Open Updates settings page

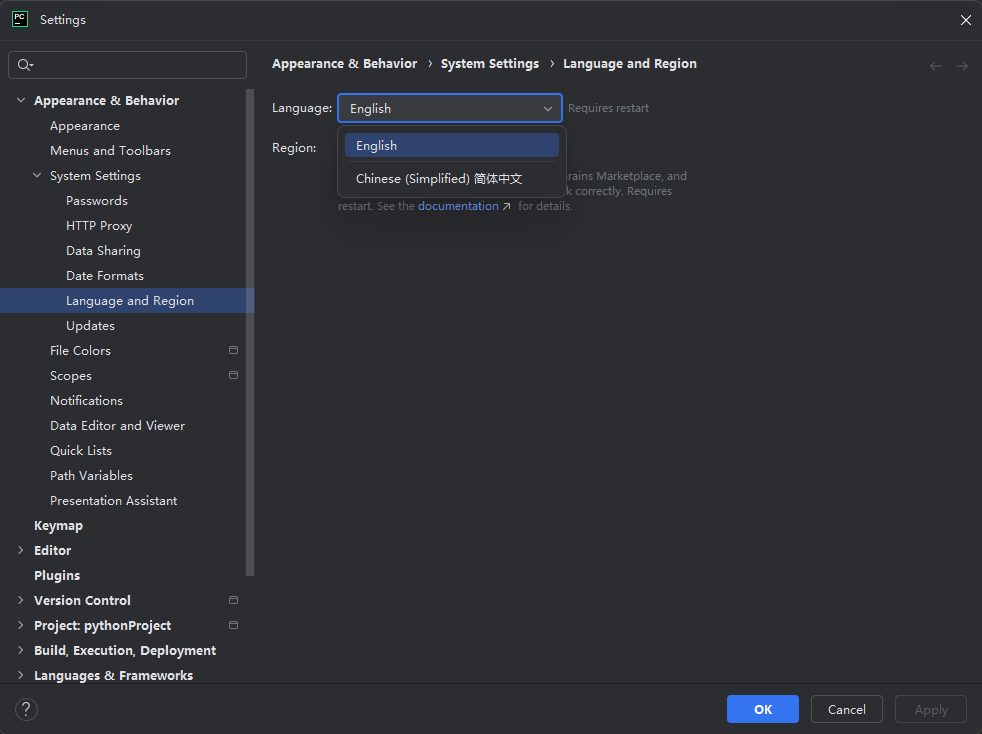click(x=91, y=326)
